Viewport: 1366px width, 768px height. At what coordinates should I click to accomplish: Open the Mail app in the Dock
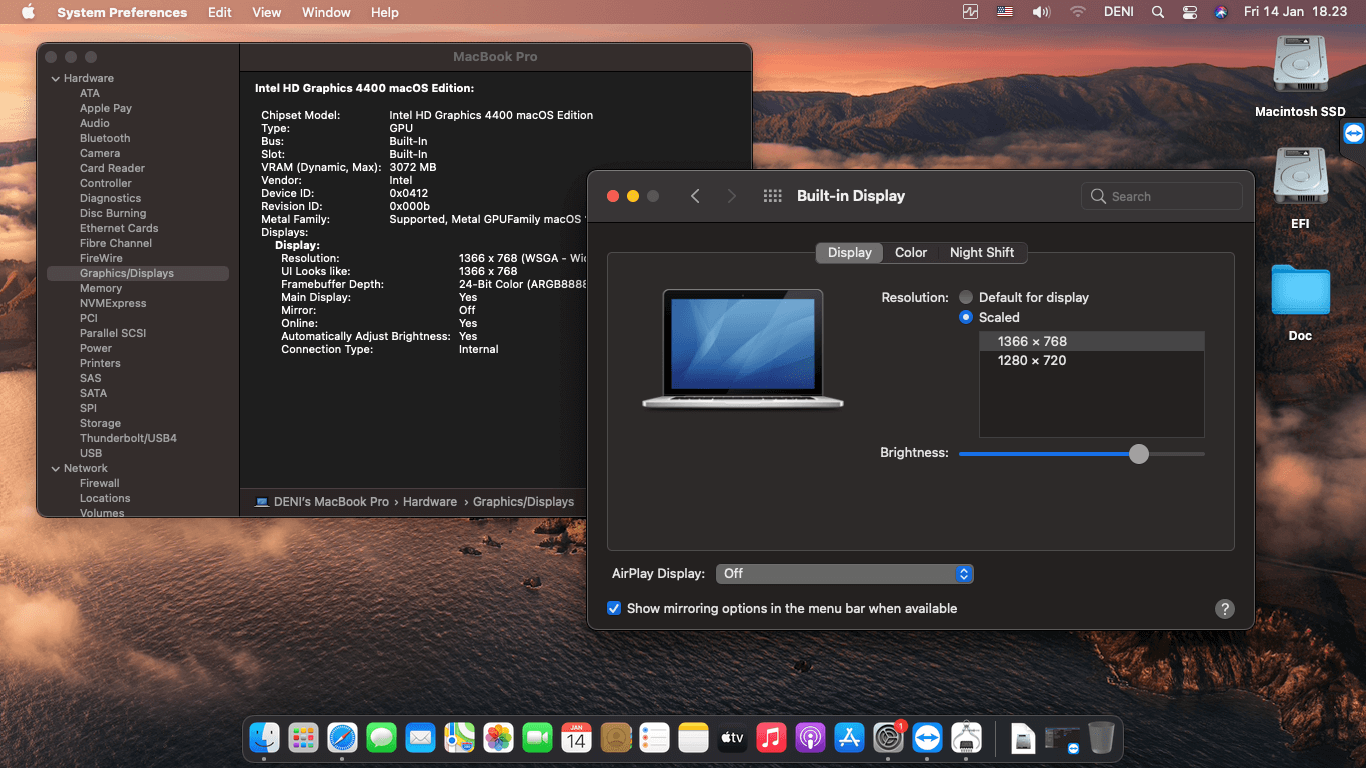(x=420, y=738)
